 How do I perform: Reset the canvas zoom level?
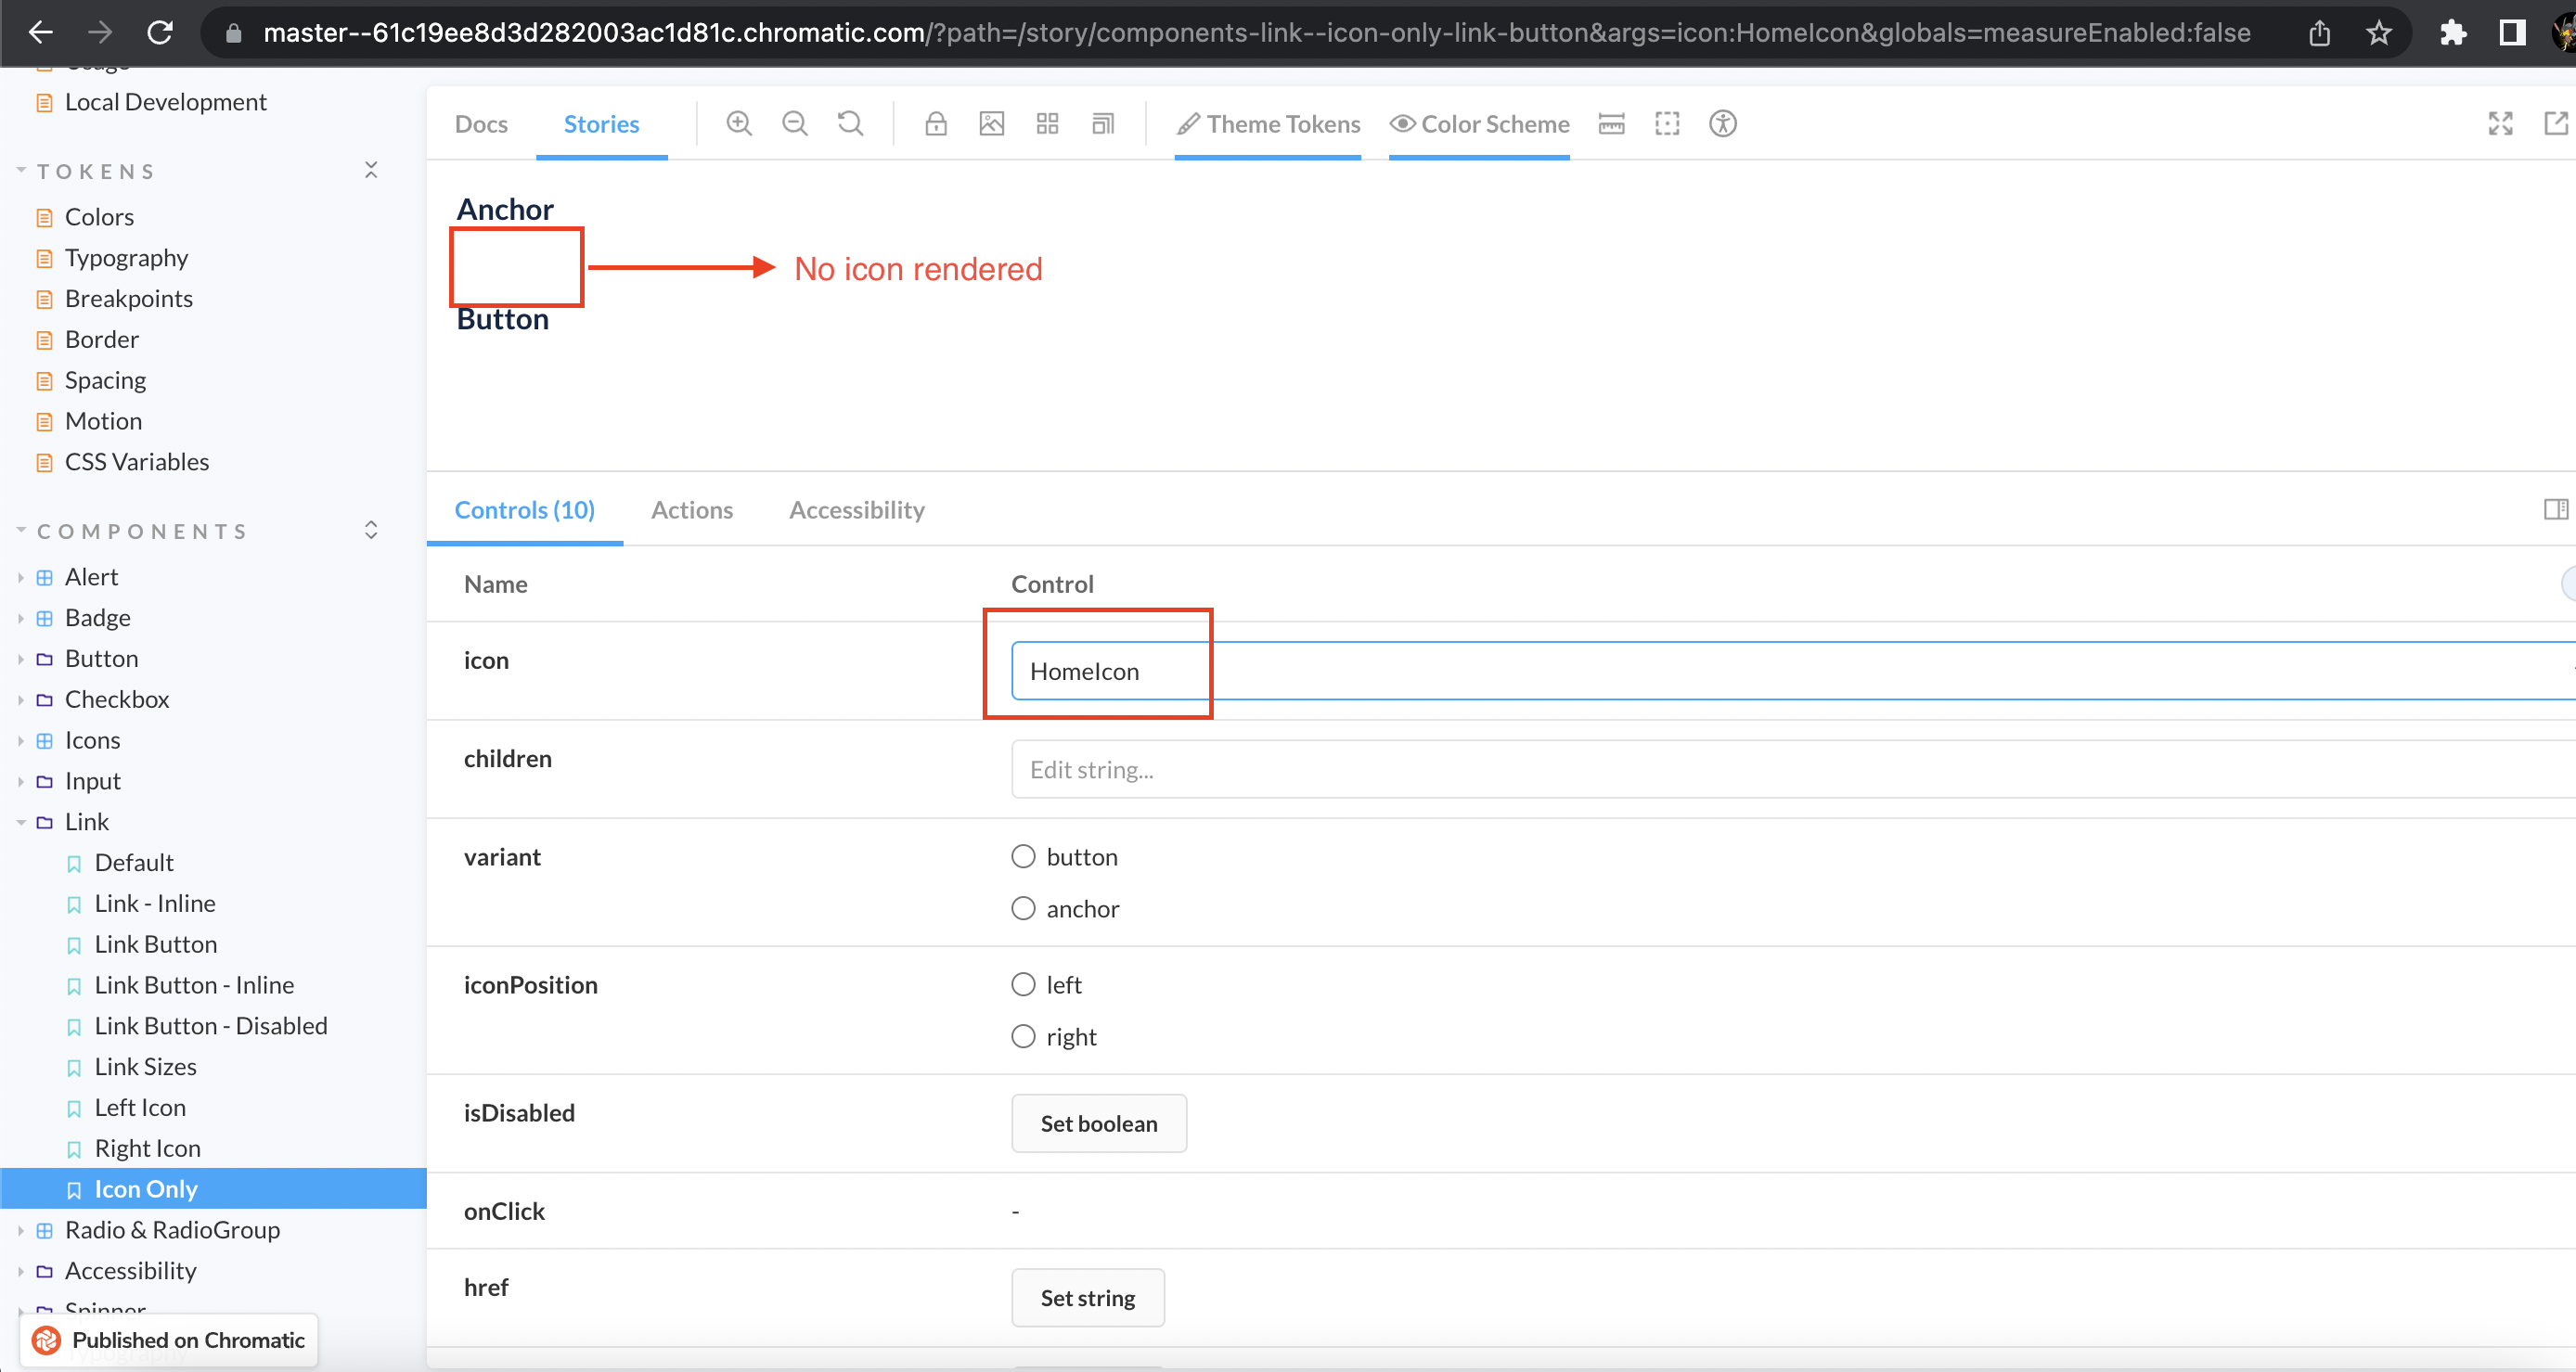click(x=849, y=123)
